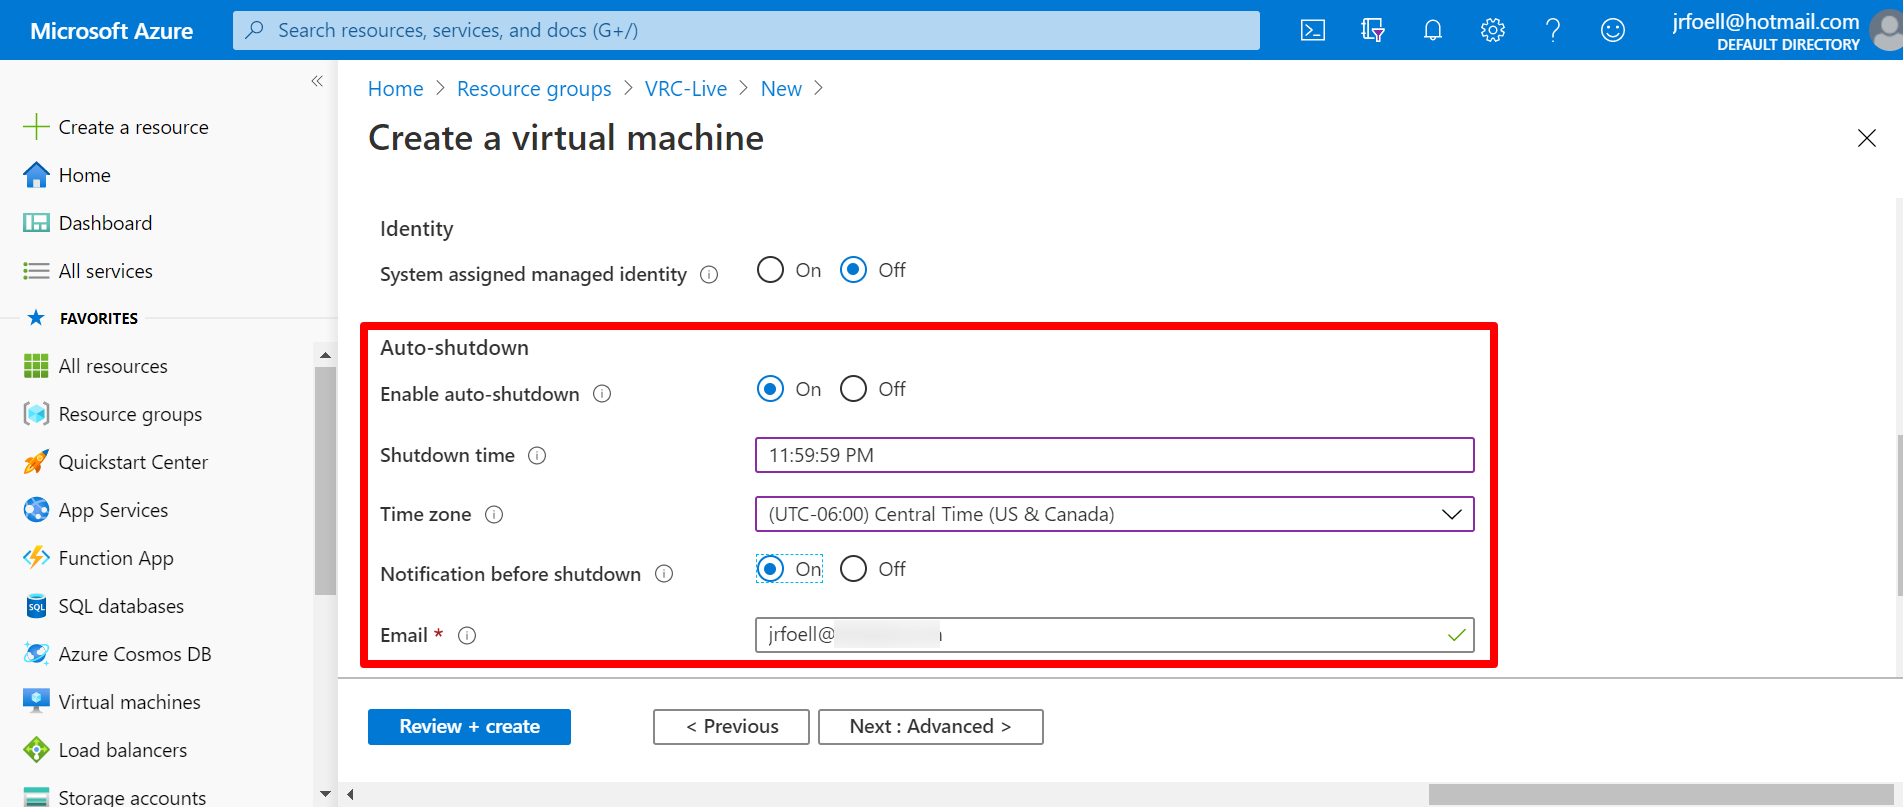Open the portal settings gear
Viewport: 1903px width, 807px height.
(1493, 30)
